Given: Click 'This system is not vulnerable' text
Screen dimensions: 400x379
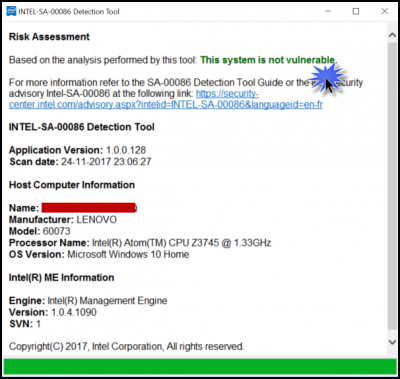Looking at the screenshot, I should [x=269, y=60].
